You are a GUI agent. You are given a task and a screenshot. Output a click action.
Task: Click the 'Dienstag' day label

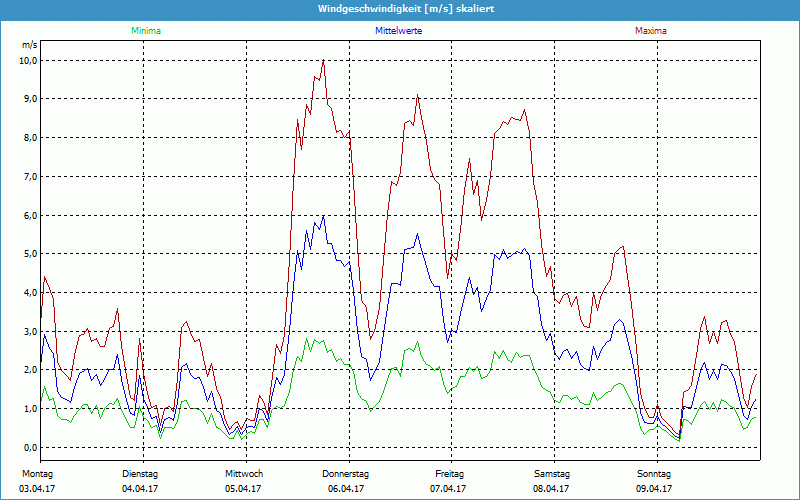140,474
